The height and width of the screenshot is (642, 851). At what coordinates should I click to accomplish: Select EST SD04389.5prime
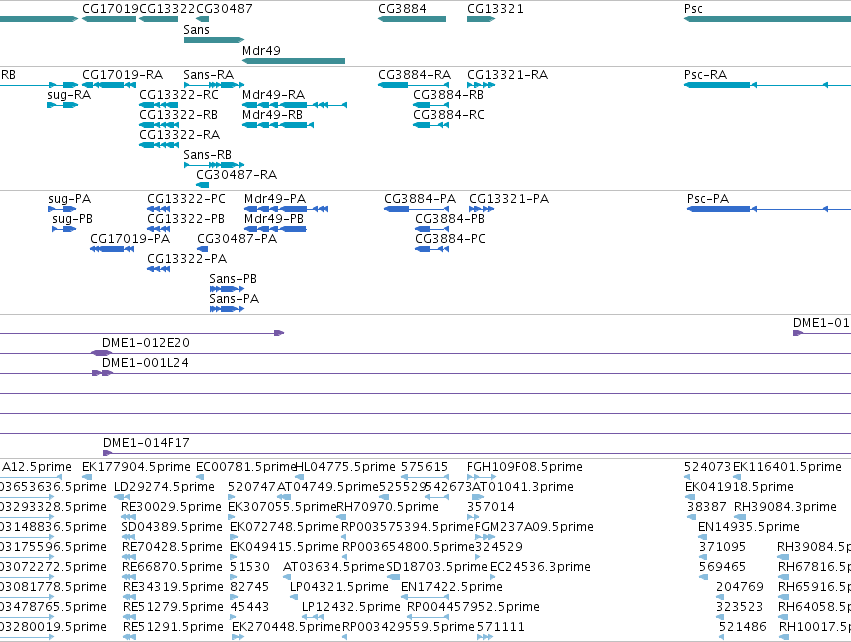pyautogui.click(x=172, y=527)
